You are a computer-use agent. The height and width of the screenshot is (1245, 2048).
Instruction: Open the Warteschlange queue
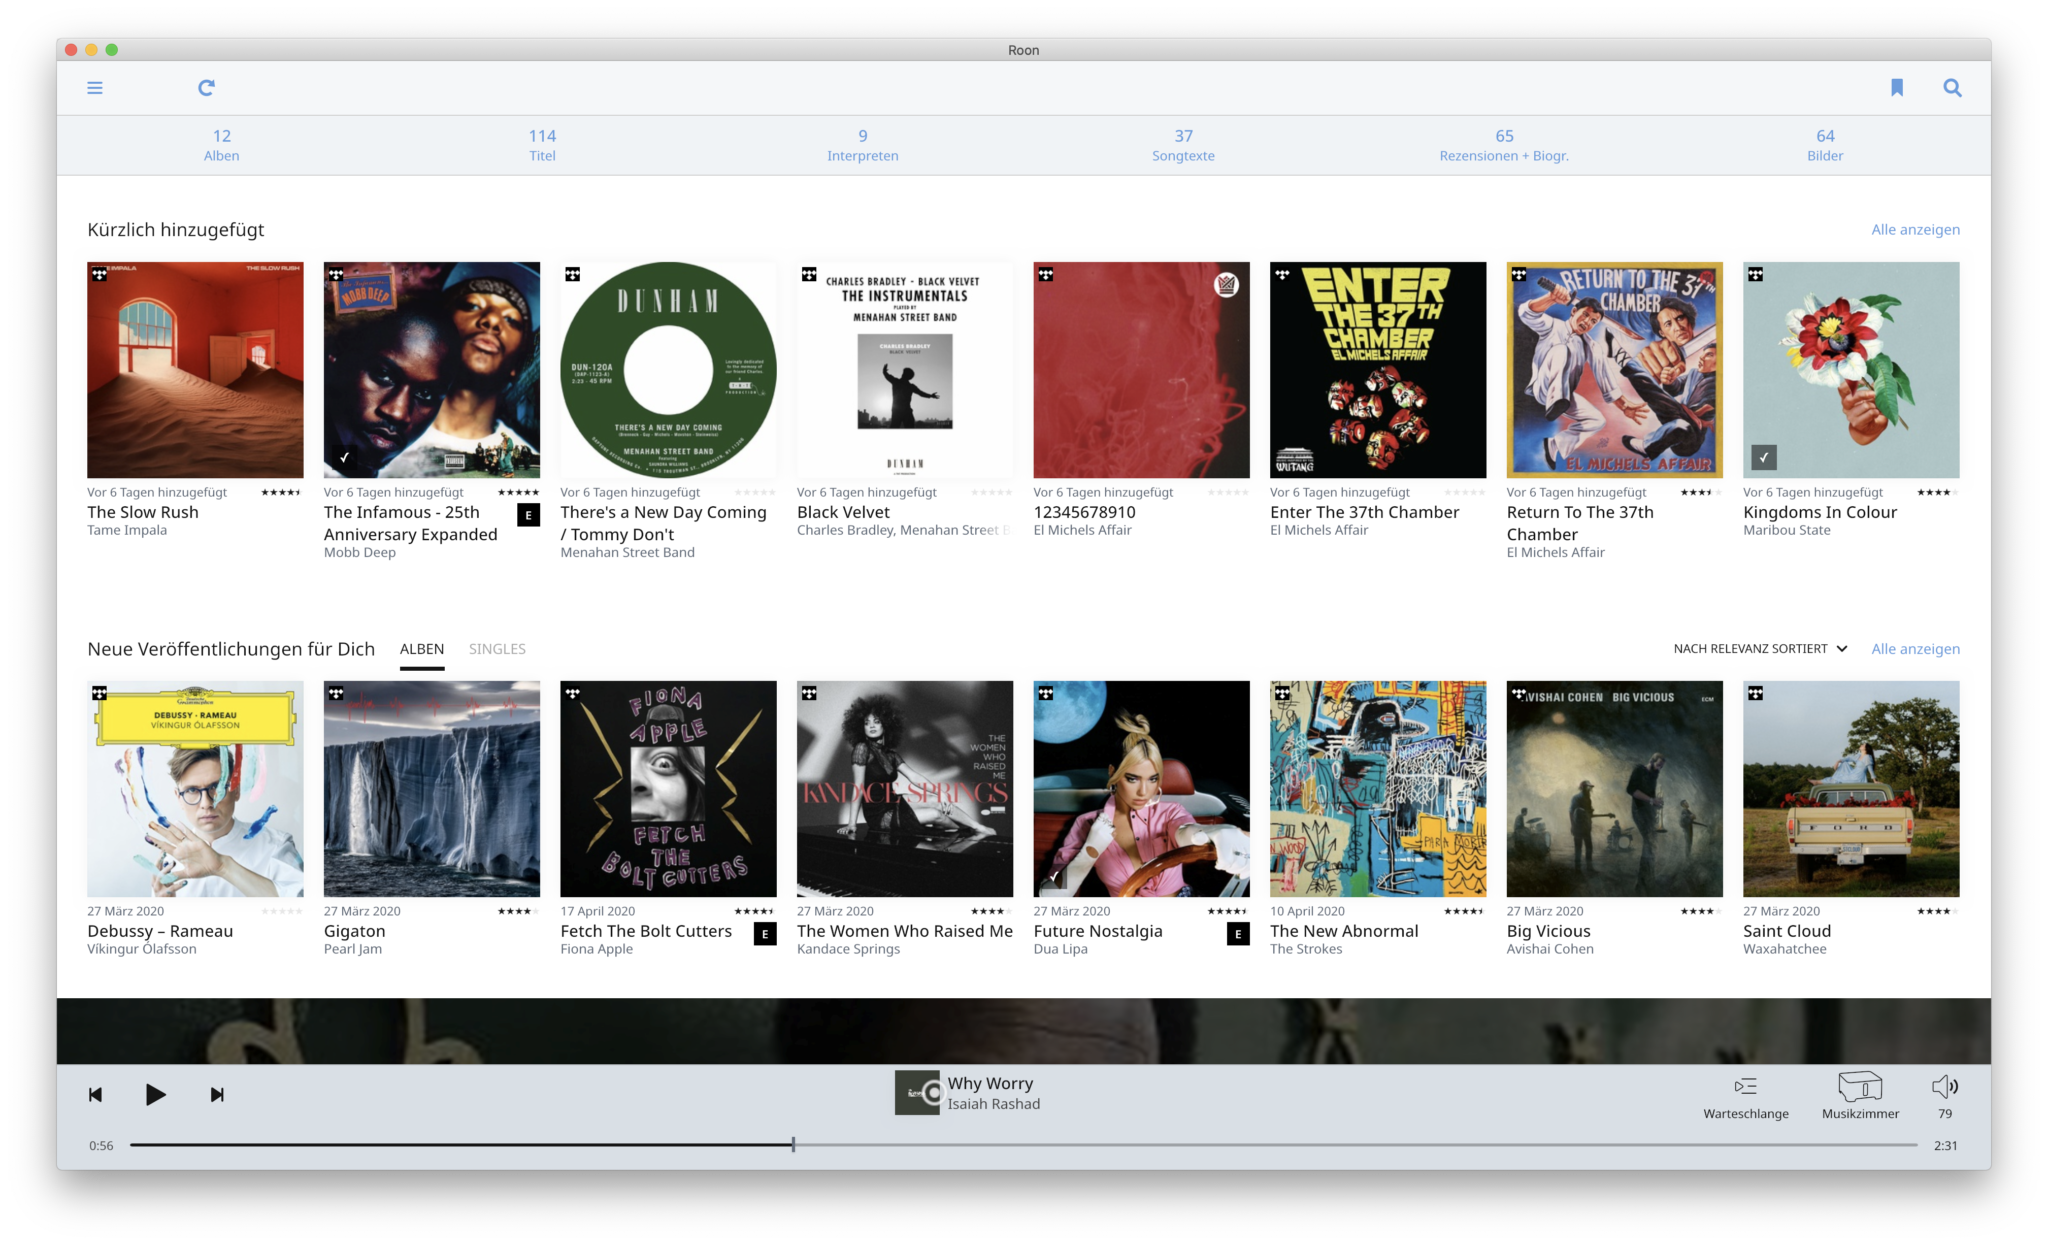[1746, 1090]
